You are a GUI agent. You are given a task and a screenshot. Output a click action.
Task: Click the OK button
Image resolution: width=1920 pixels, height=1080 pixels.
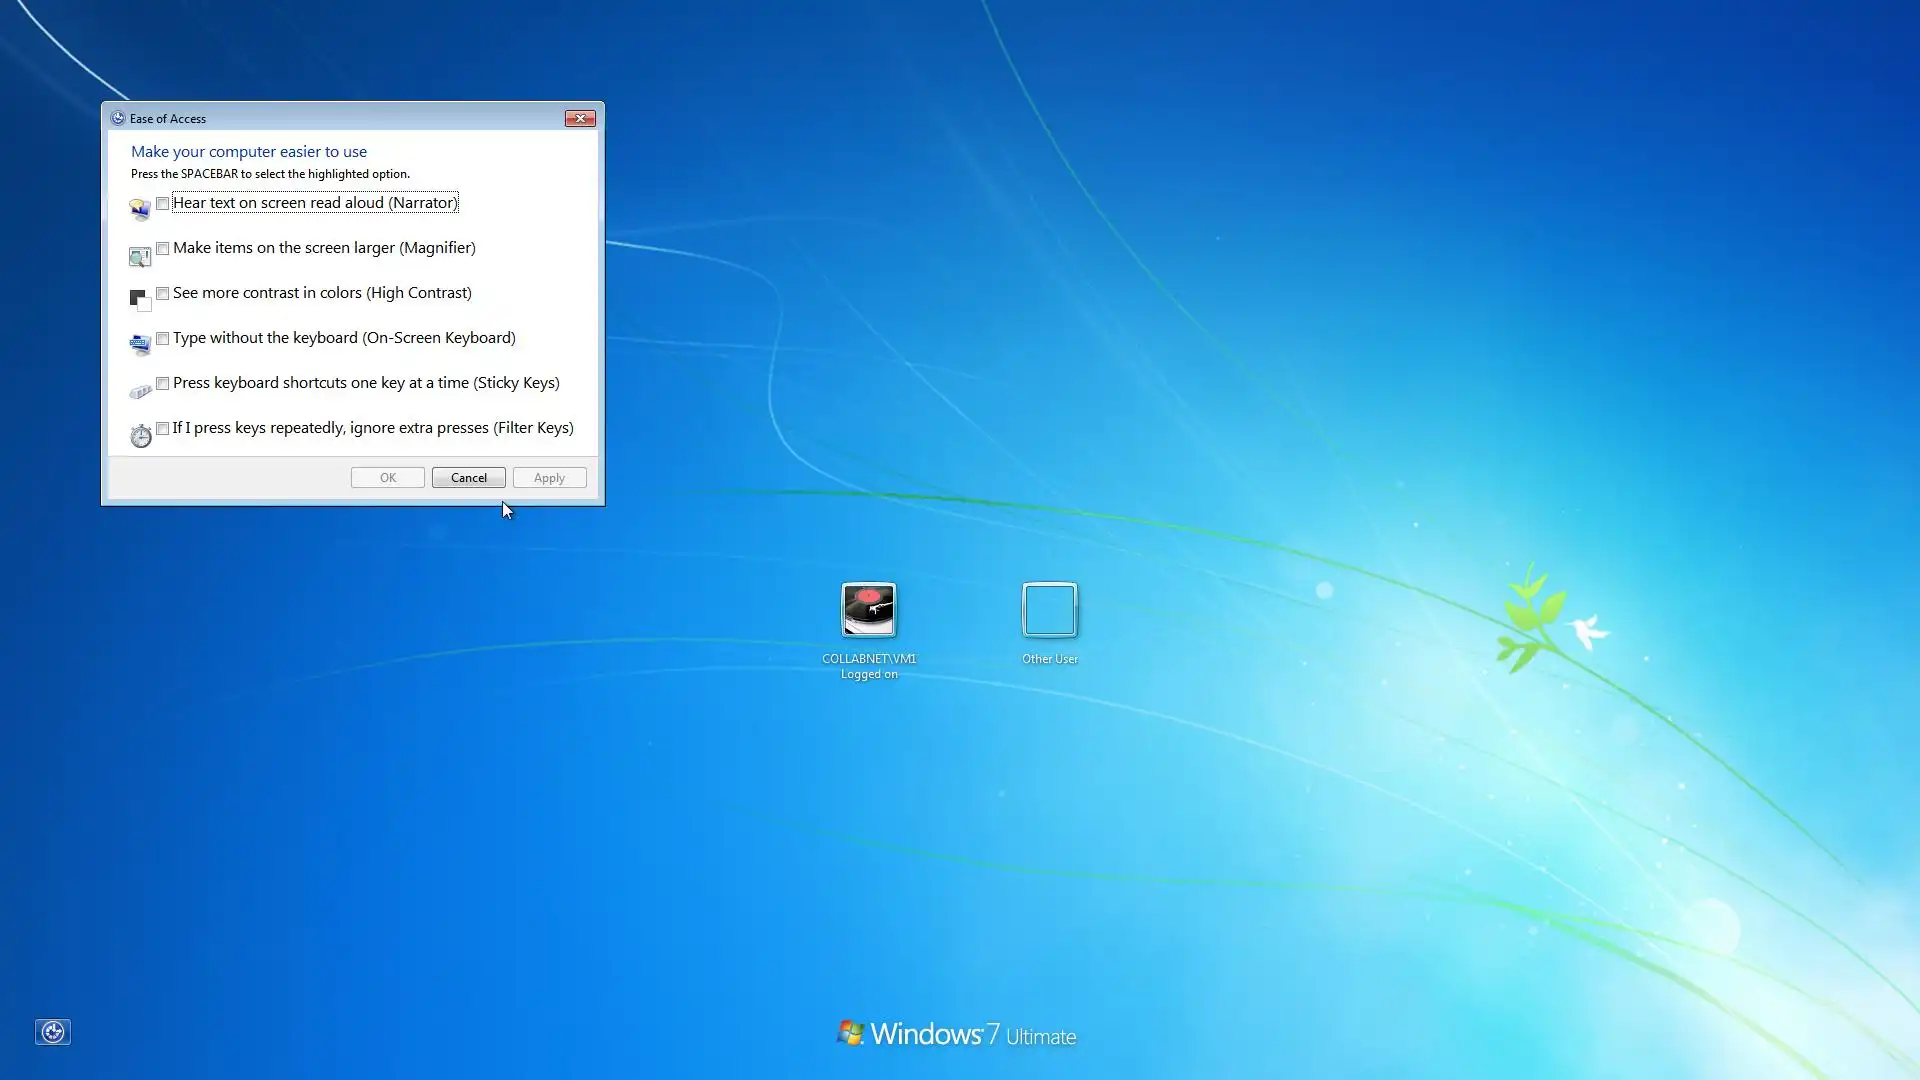388,478
